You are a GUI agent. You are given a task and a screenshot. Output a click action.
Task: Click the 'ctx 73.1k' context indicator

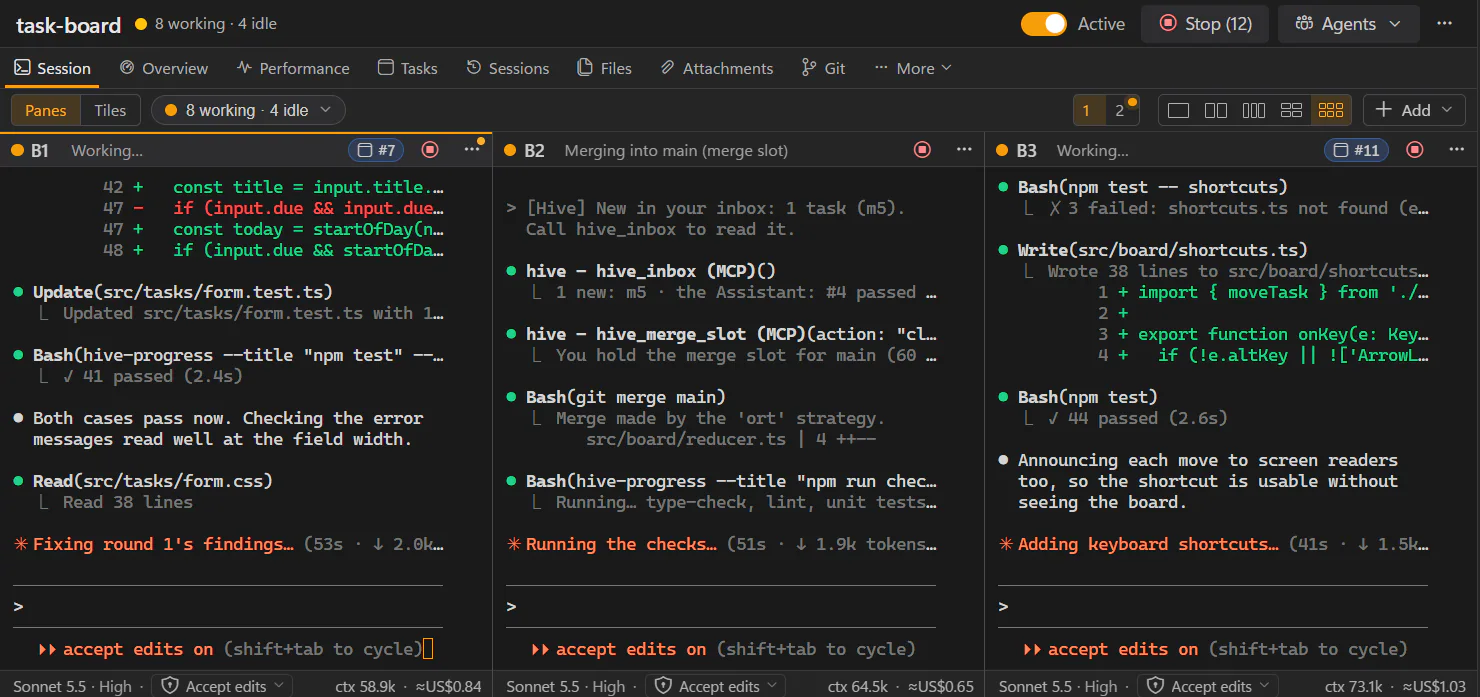pos(1355,686)
